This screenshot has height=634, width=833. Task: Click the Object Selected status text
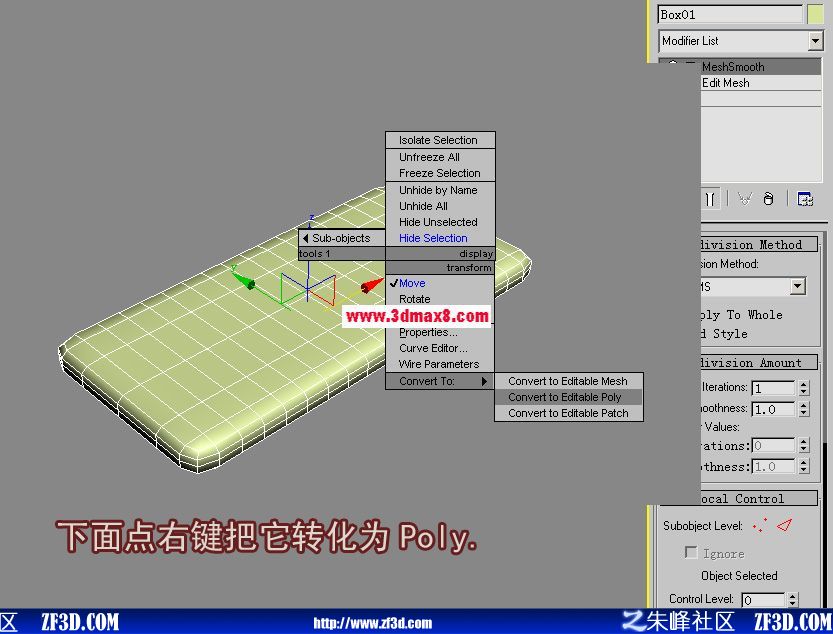point(739,576)
